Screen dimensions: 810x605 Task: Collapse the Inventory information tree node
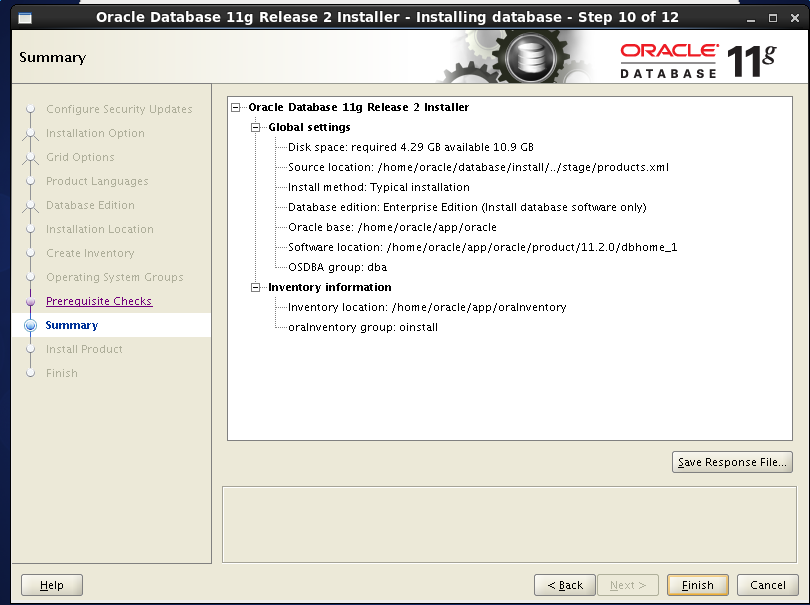pyautogui.click(x=256, y=287)
